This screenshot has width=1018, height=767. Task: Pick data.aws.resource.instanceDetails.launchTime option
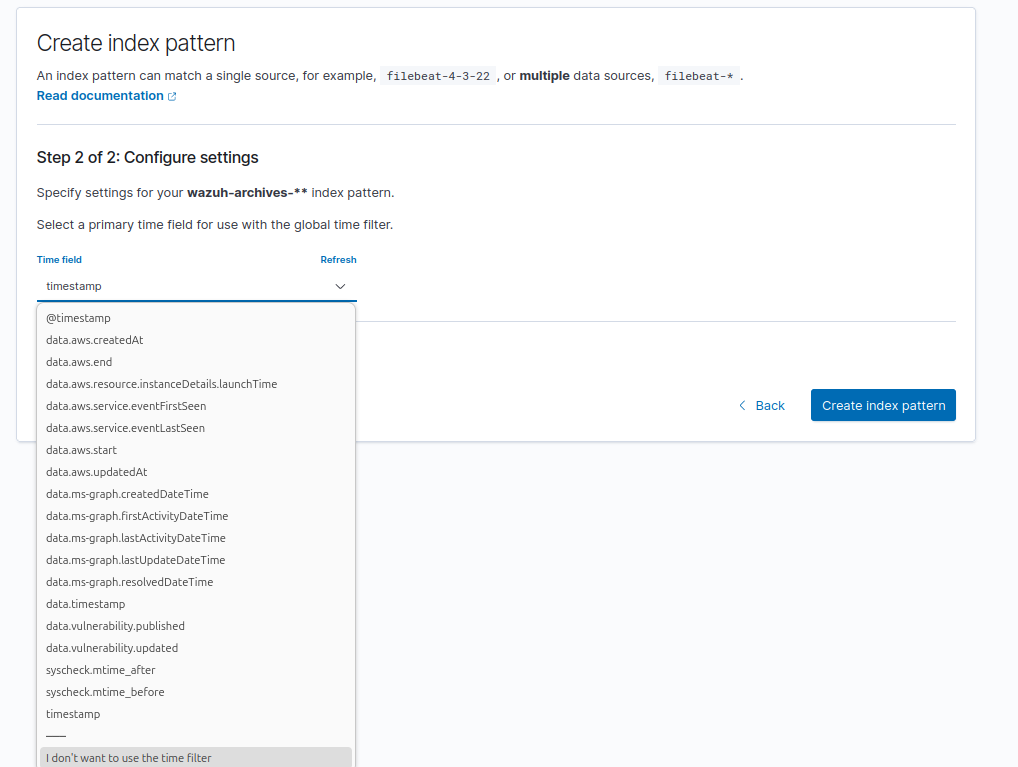point(161,384)
